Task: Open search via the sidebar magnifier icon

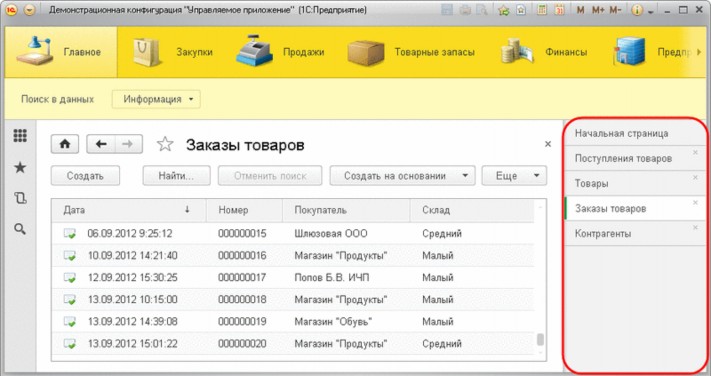Action: tap(20, 229)
